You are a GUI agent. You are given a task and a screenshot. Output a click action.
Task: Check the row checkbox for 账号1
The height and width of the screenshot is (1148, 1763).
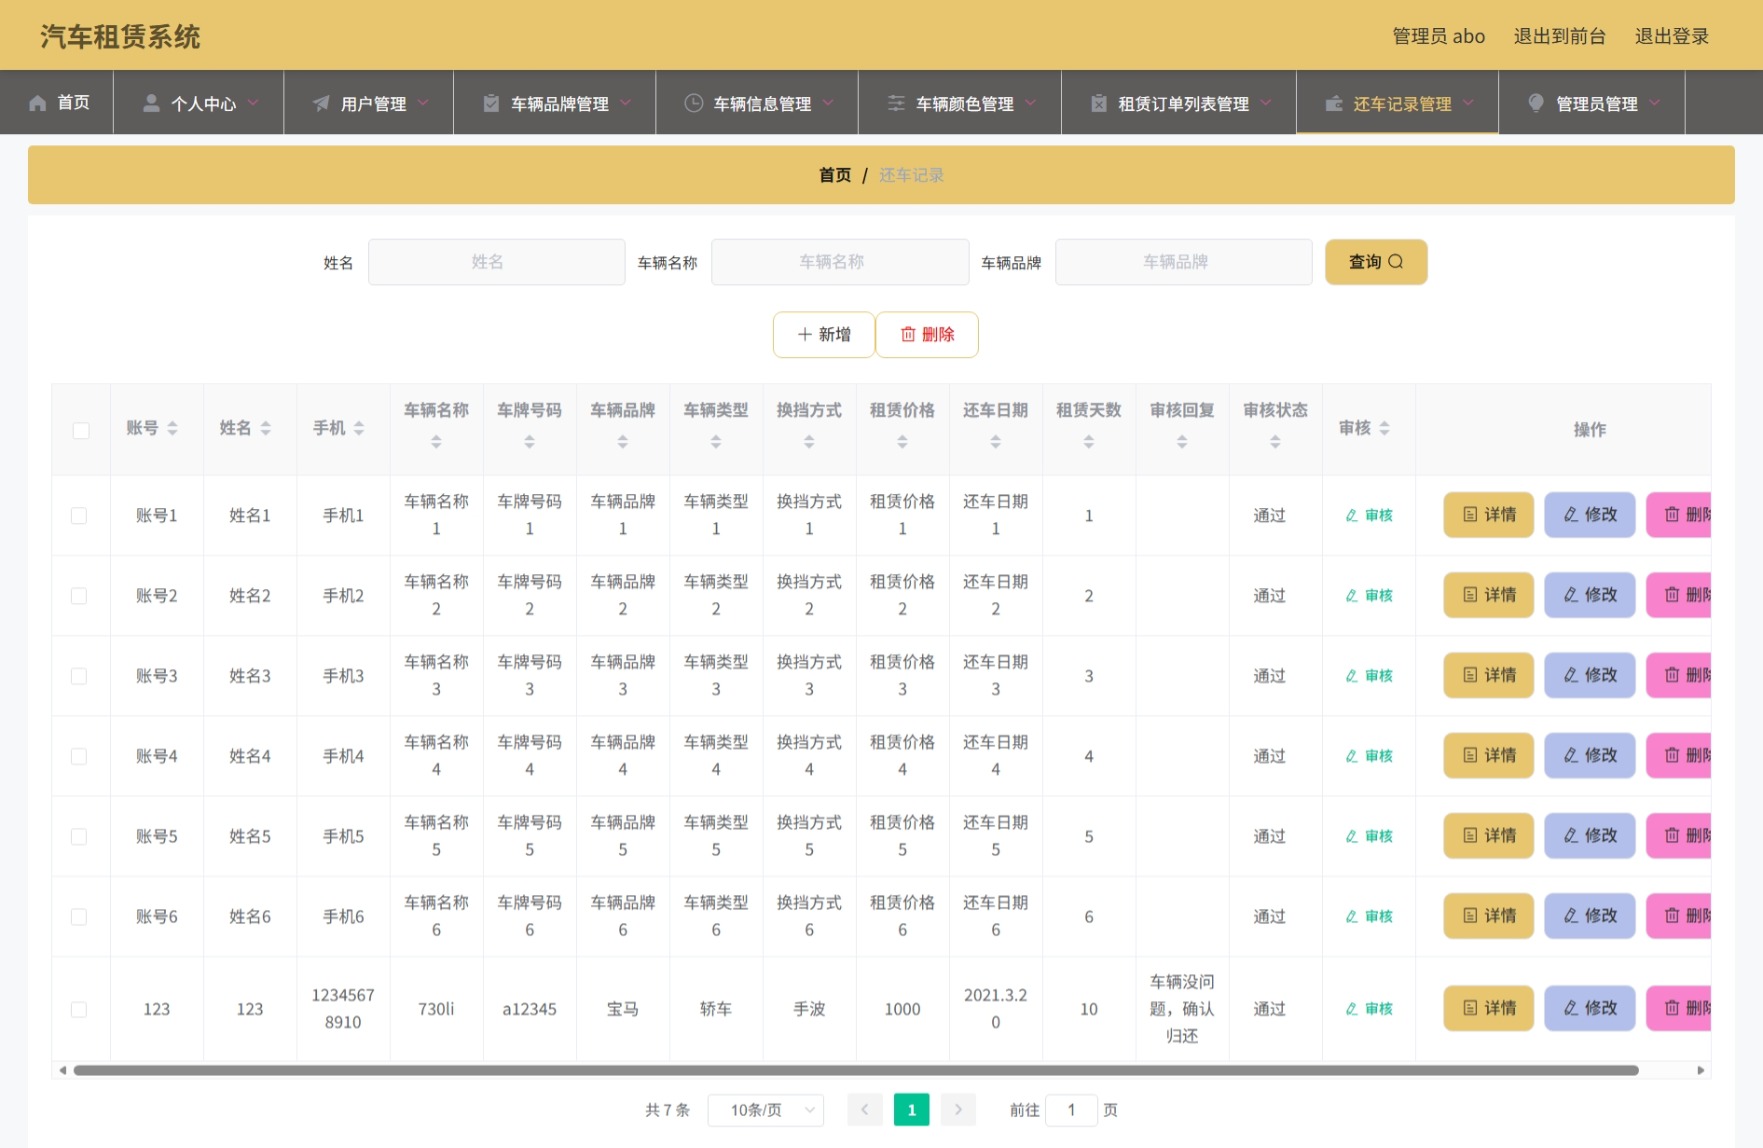pyautogui.click(x=79, y=516)
